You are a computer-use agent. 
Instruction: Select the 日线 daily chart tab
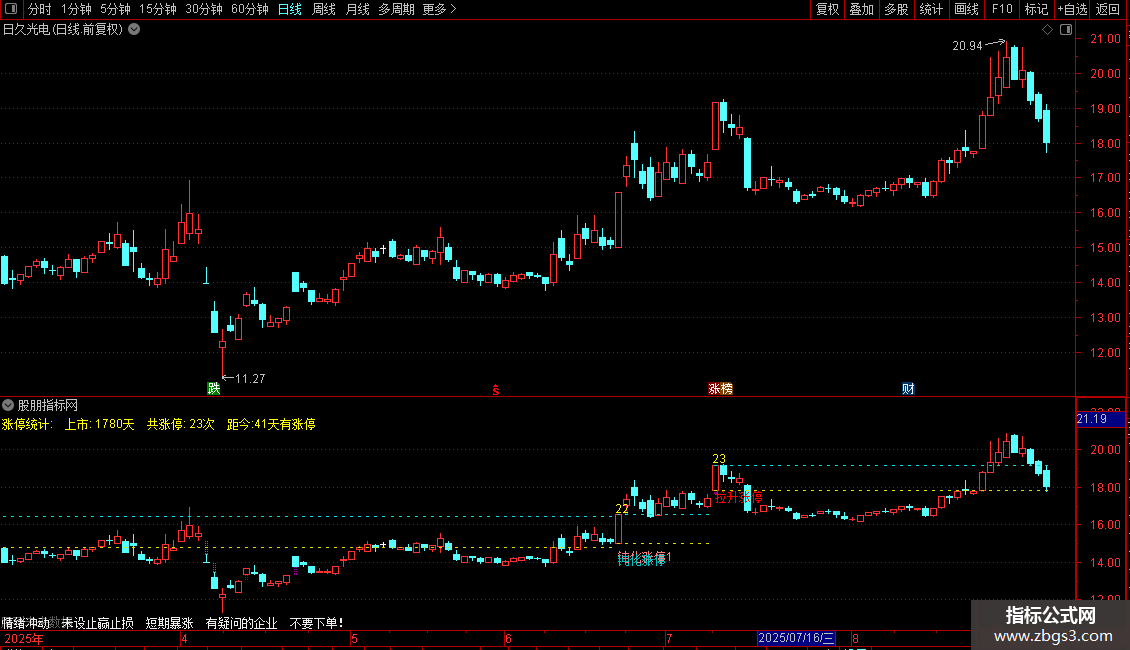point(290,9)
